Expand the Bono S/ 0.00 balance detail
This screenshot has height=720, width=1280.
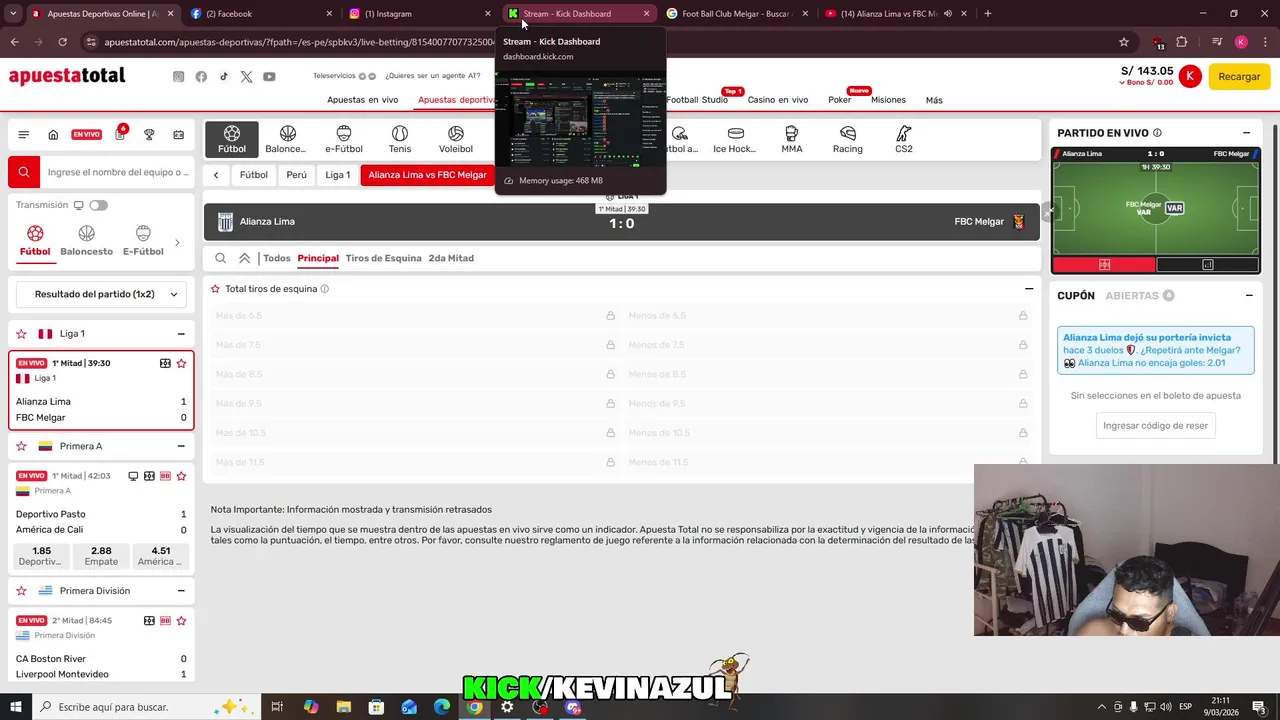click(1146, 83)
